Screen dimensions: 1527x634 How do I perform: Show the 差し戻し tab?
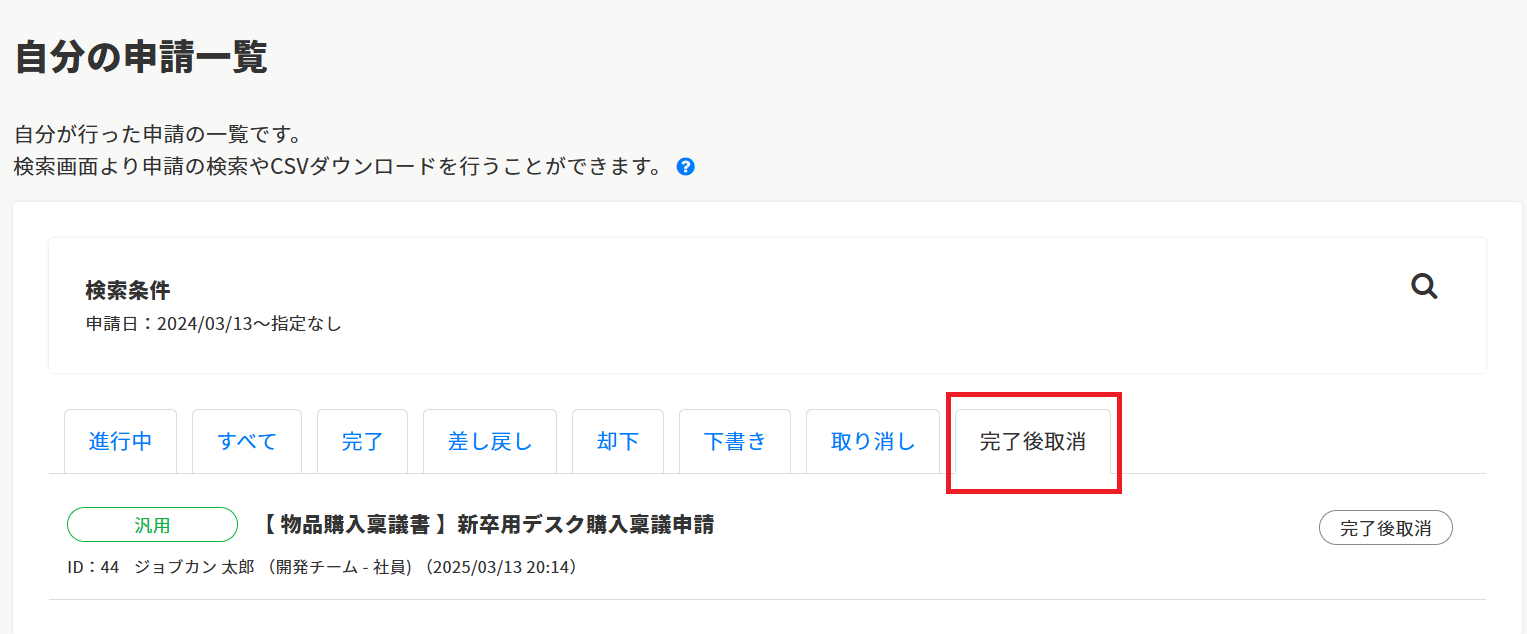489,441
